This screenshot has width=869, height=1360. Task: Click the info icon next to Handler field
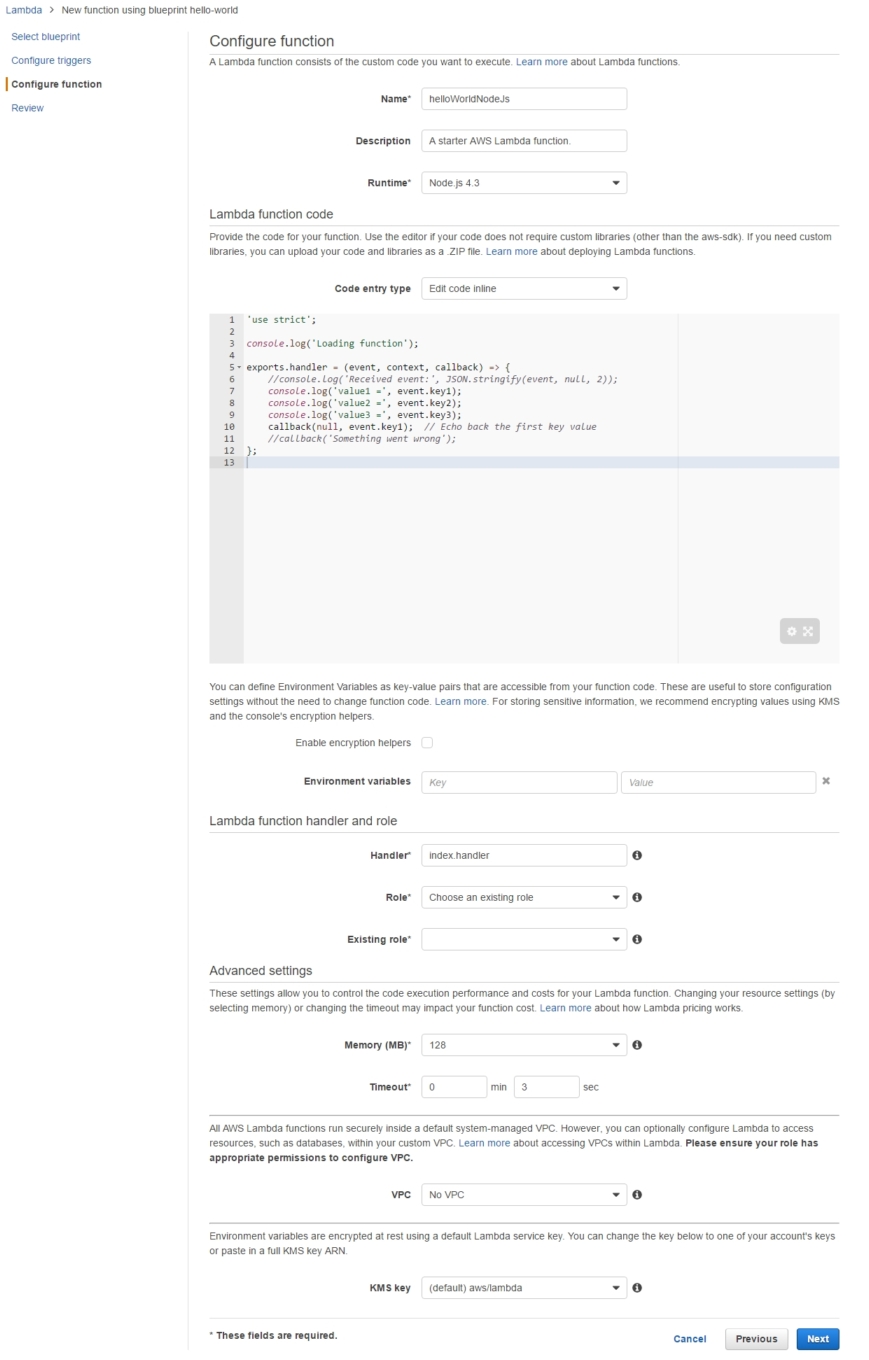[x=637, y=855]
